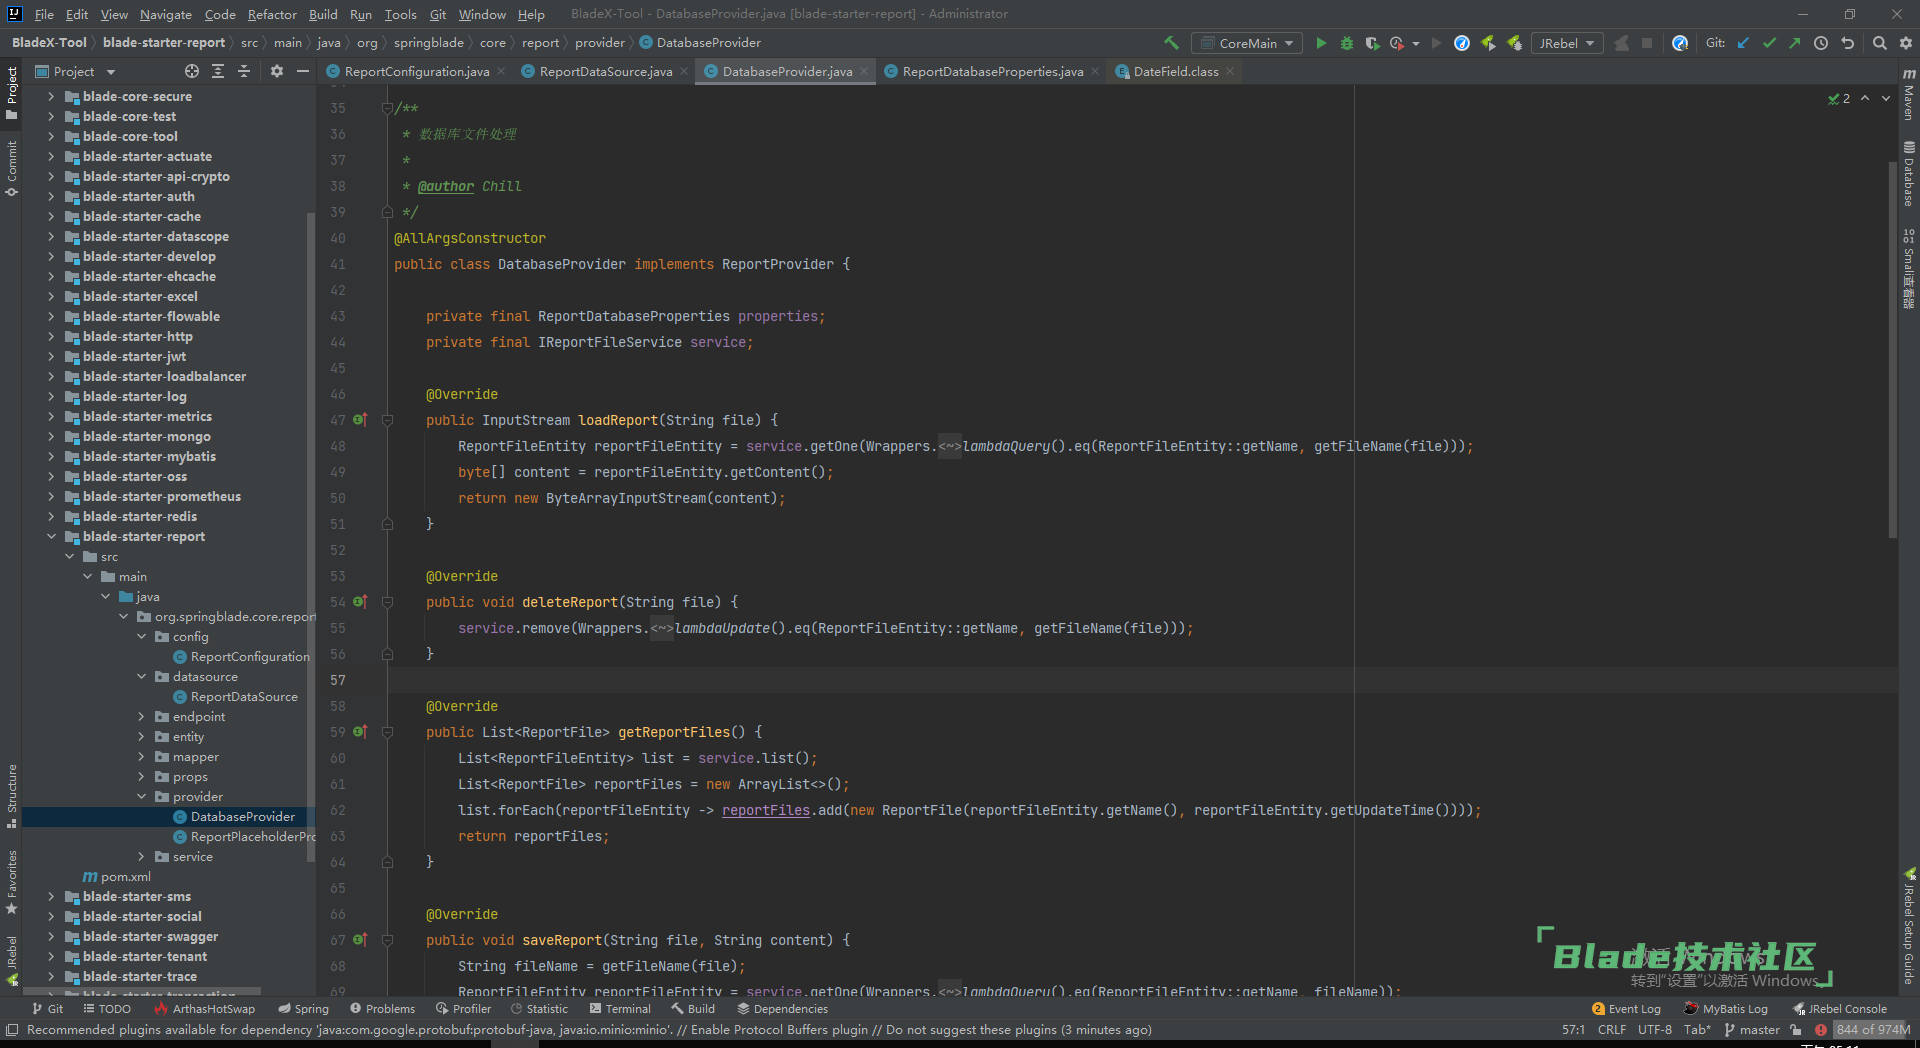Screen dimensions: 1920x1048
Task: Toggle Javadoc fold on line 35
Action: click(x=387, y=108)
